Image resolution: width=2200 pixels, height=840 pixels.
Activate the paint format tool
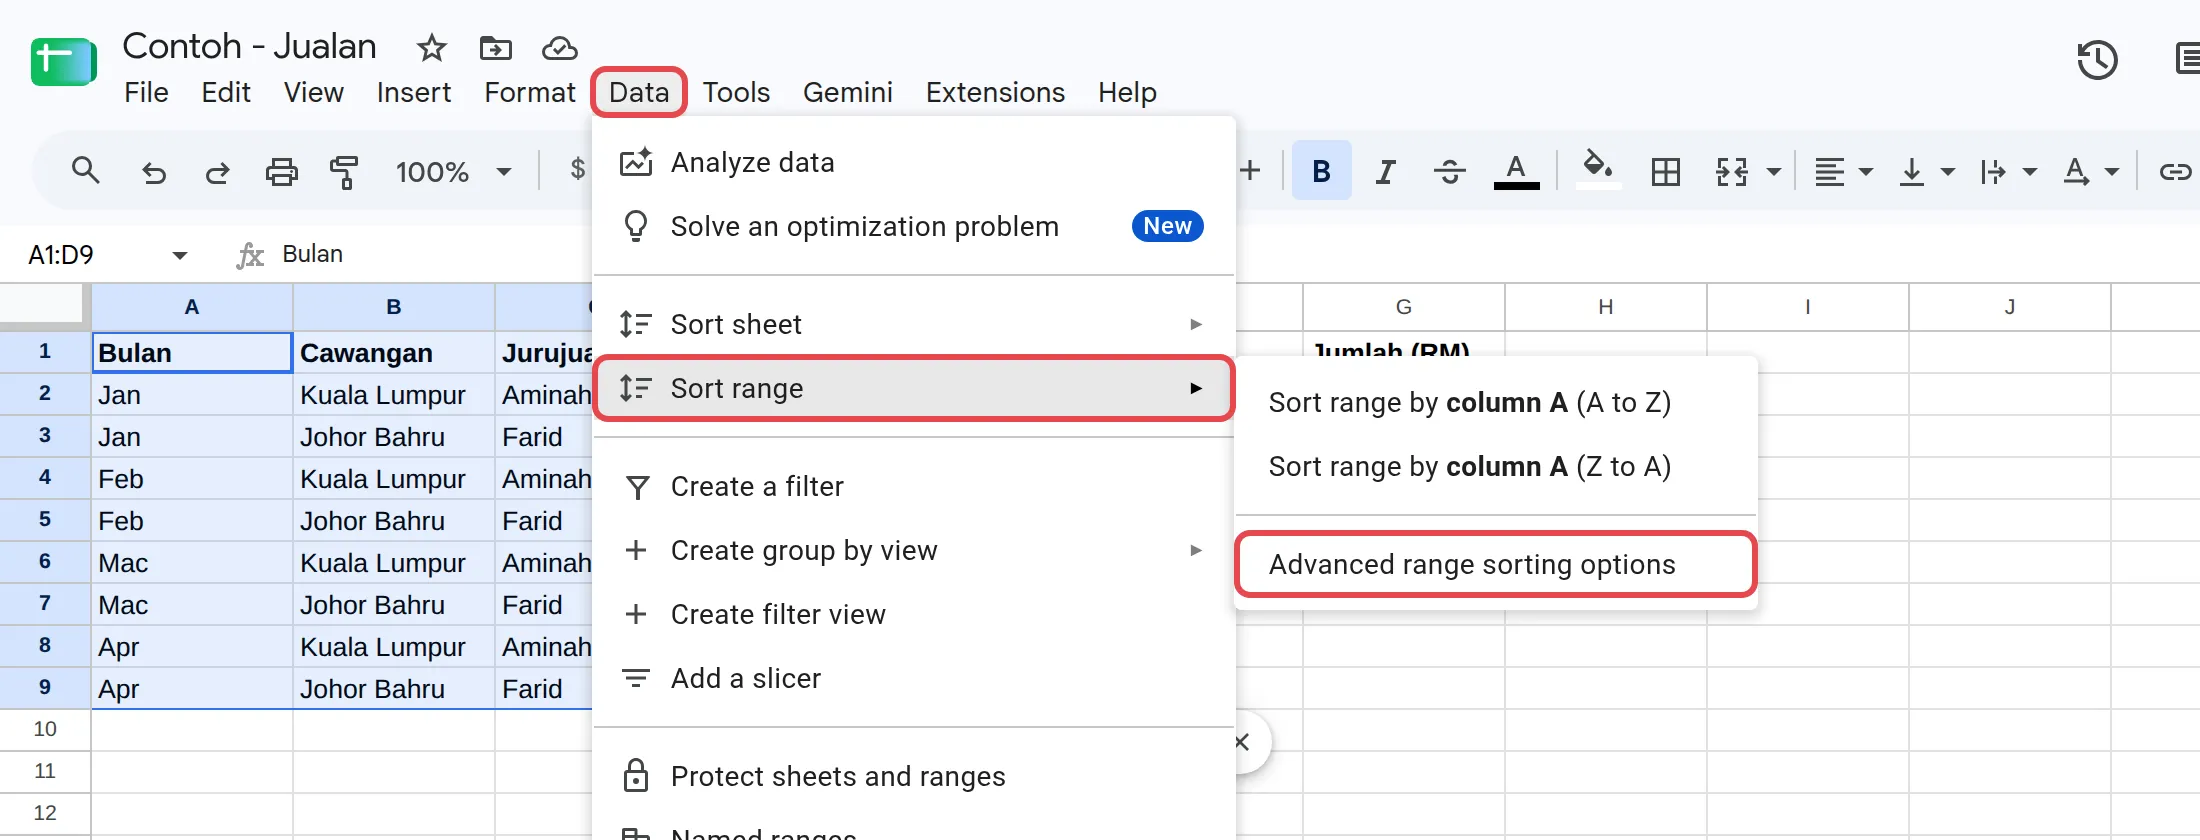344,172
